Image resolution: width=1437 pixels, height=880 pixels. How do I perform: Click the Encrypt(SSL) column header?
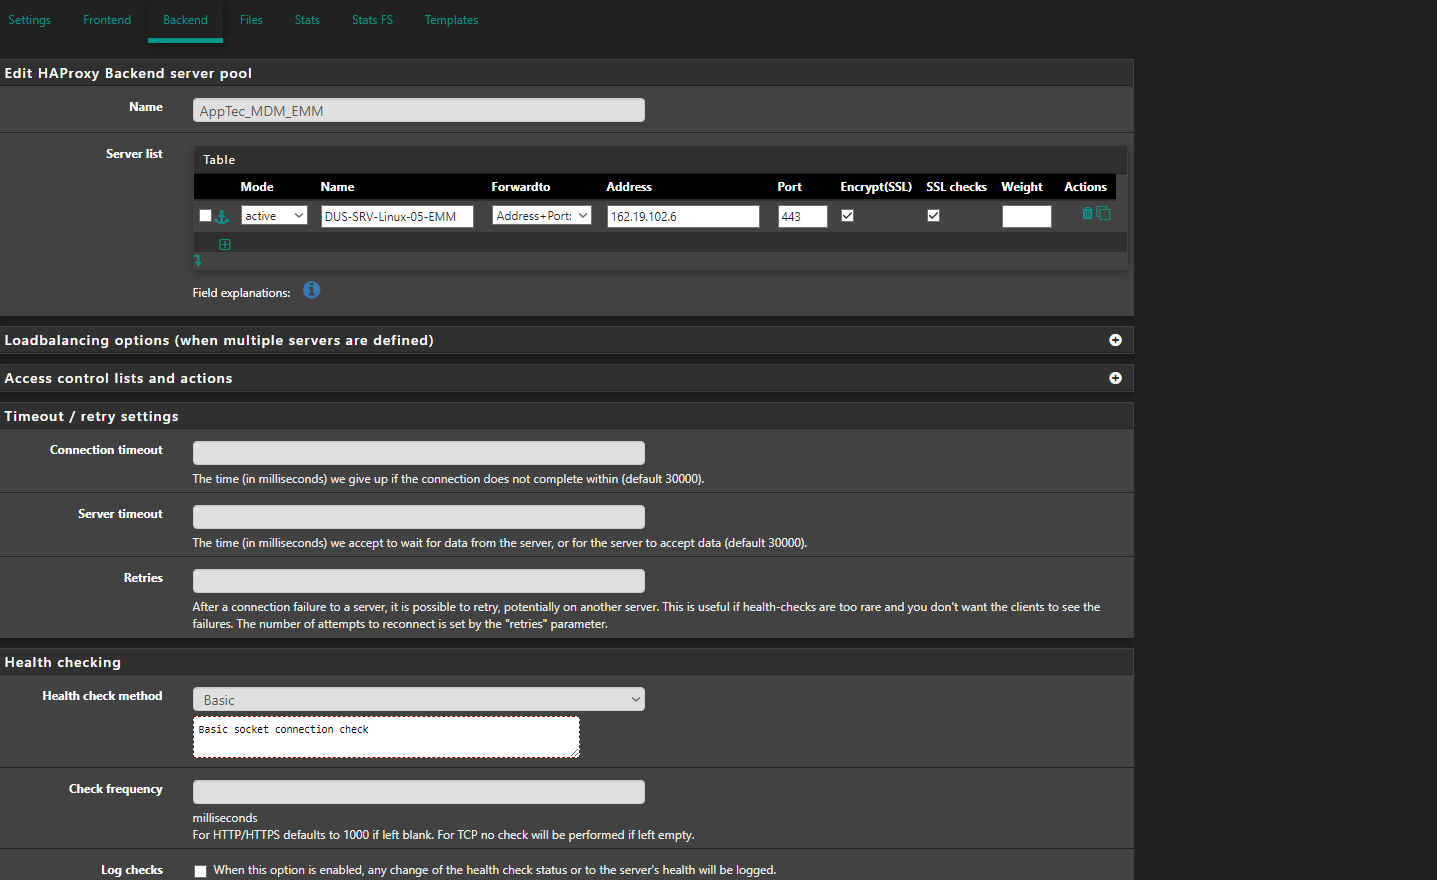876,187
